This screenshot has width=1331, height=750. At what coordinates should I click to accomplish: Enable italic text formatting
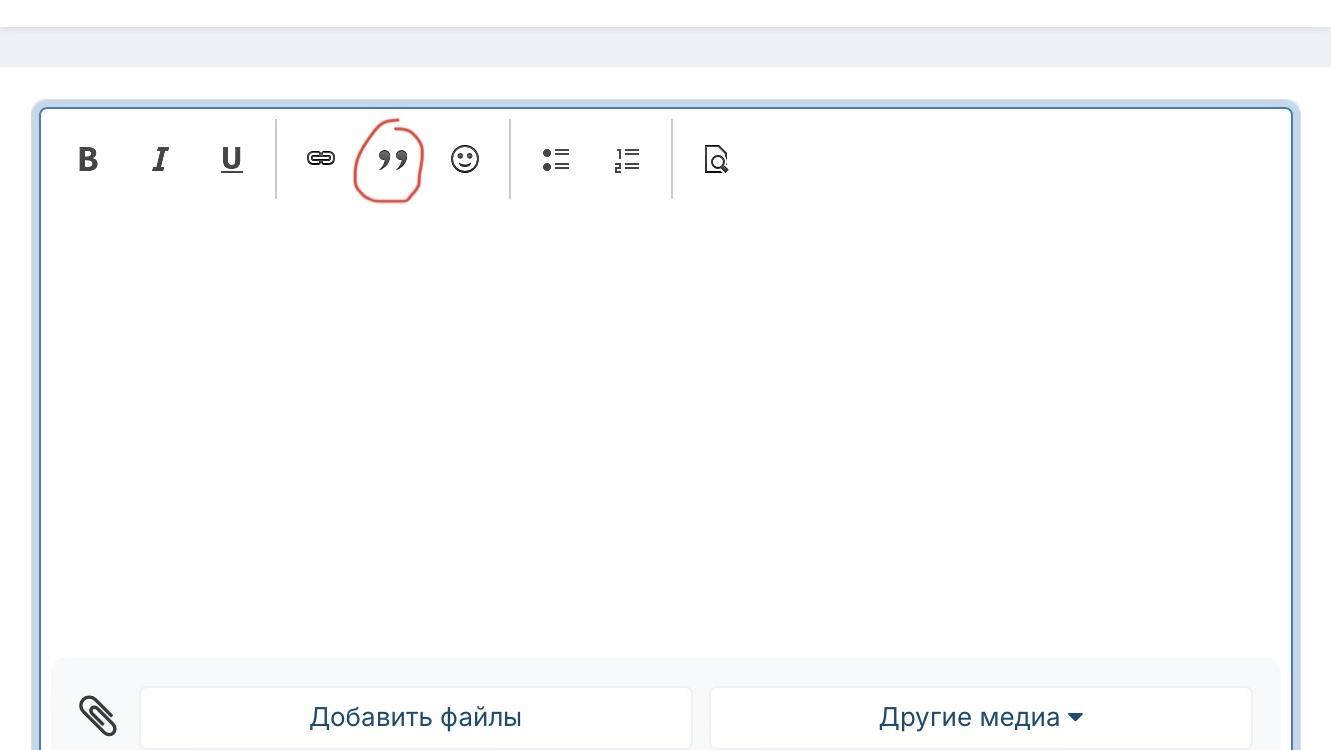160,160
